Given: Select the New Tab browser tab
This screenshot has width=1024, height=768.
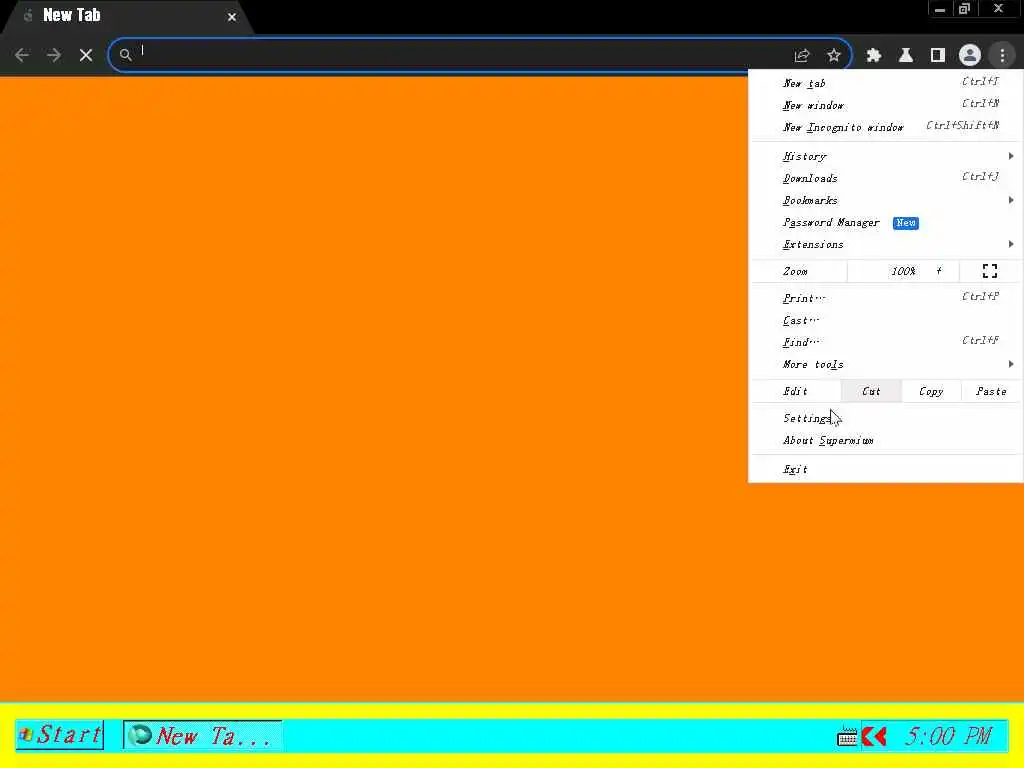Looking at the screenshot, I should point(127,16).
